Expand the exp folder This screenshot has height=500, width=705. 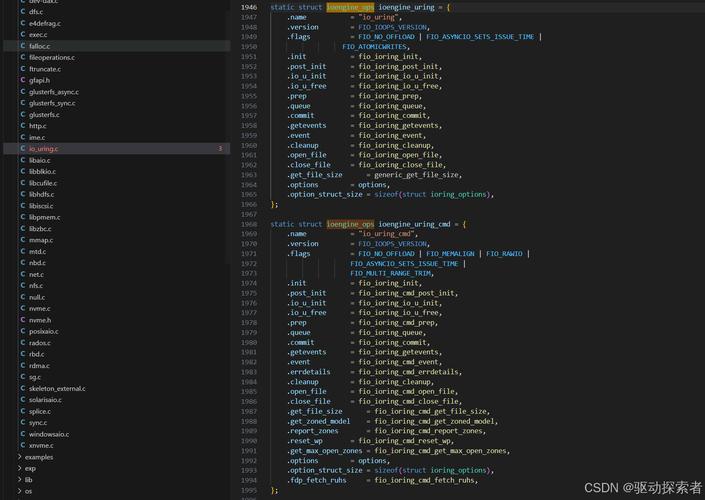30,468
